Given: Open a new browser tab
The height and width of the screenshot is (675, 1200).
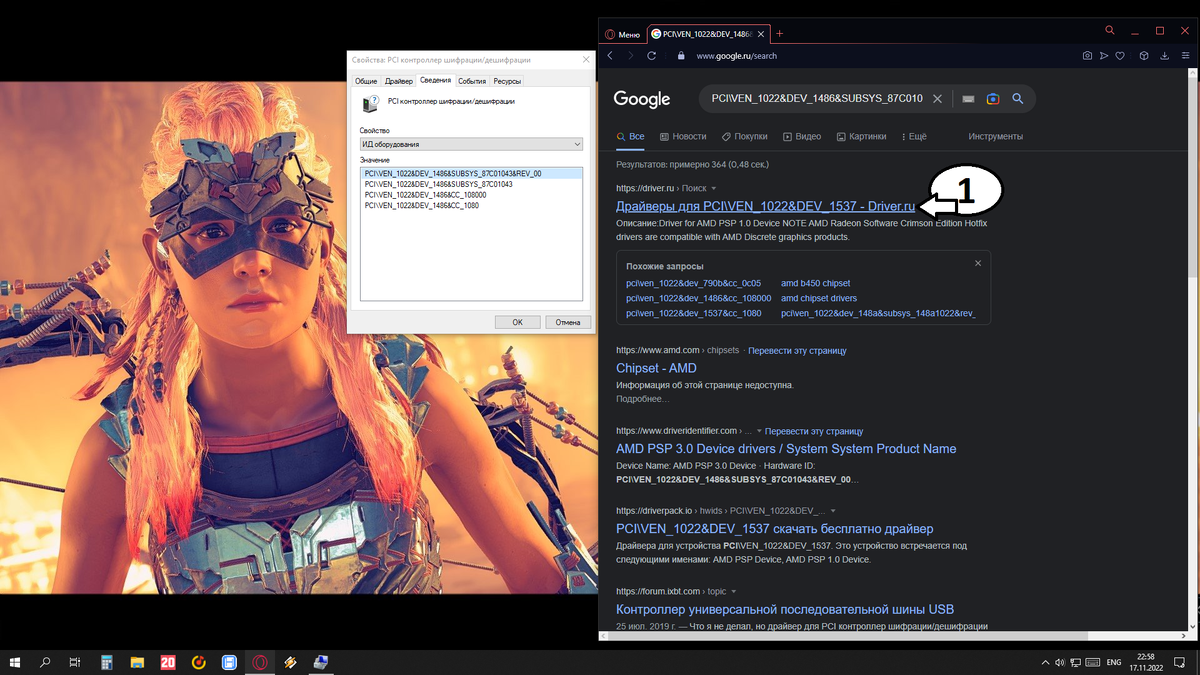Looking at the screenshot, I should 780,34.
